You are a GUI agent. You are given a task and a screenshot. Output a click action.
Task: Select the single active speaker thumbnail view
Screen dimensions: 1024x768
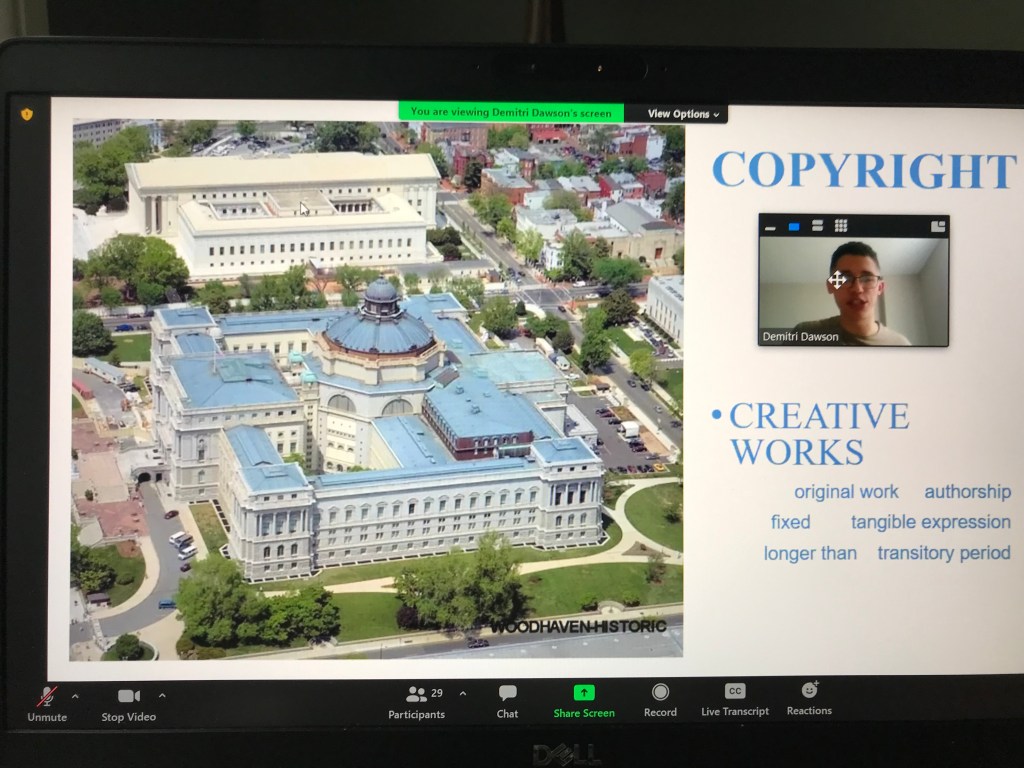(794, 227)
